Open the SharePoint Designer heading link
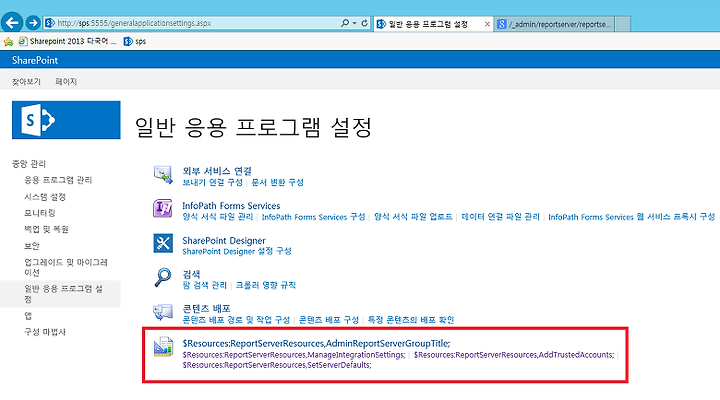The image size is (720, 400). (x=224, y=241)
